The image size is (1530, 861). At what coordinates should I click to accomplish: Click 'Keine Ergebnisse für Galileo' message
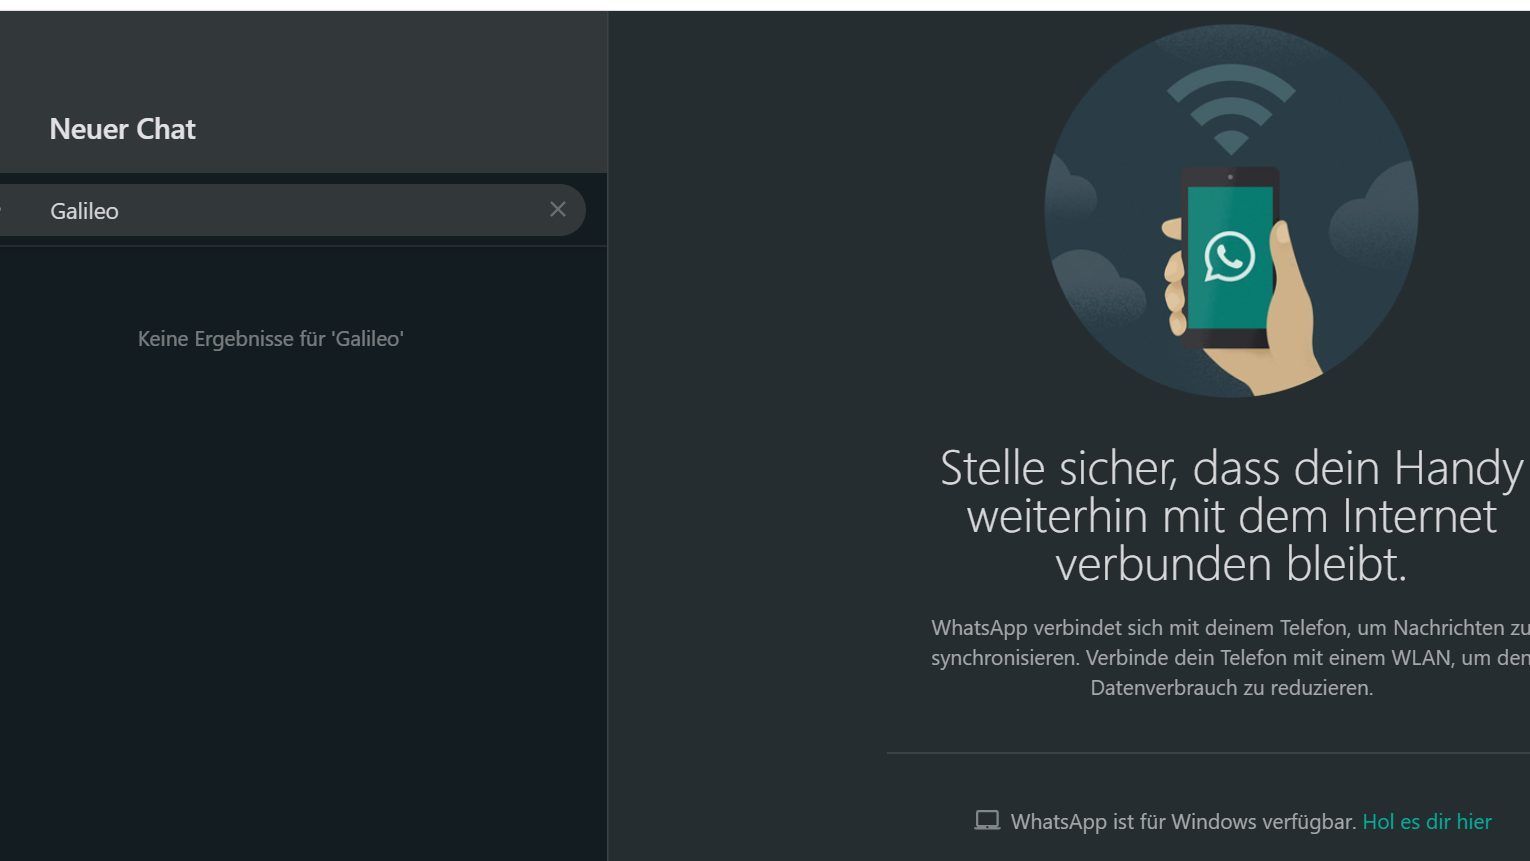click(x=271, y=339)
